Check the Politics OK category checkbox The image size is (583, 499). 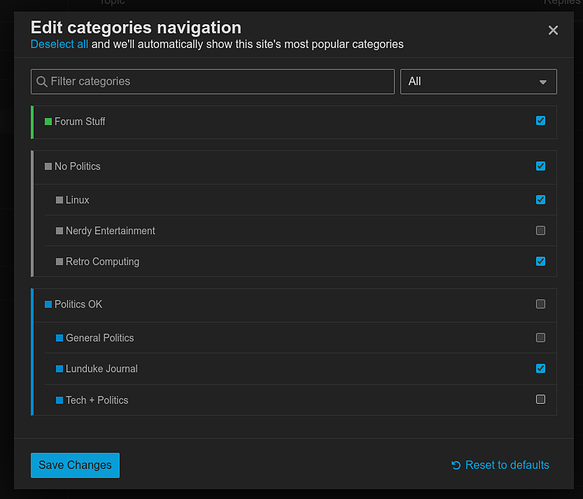[x=540, y=304]
